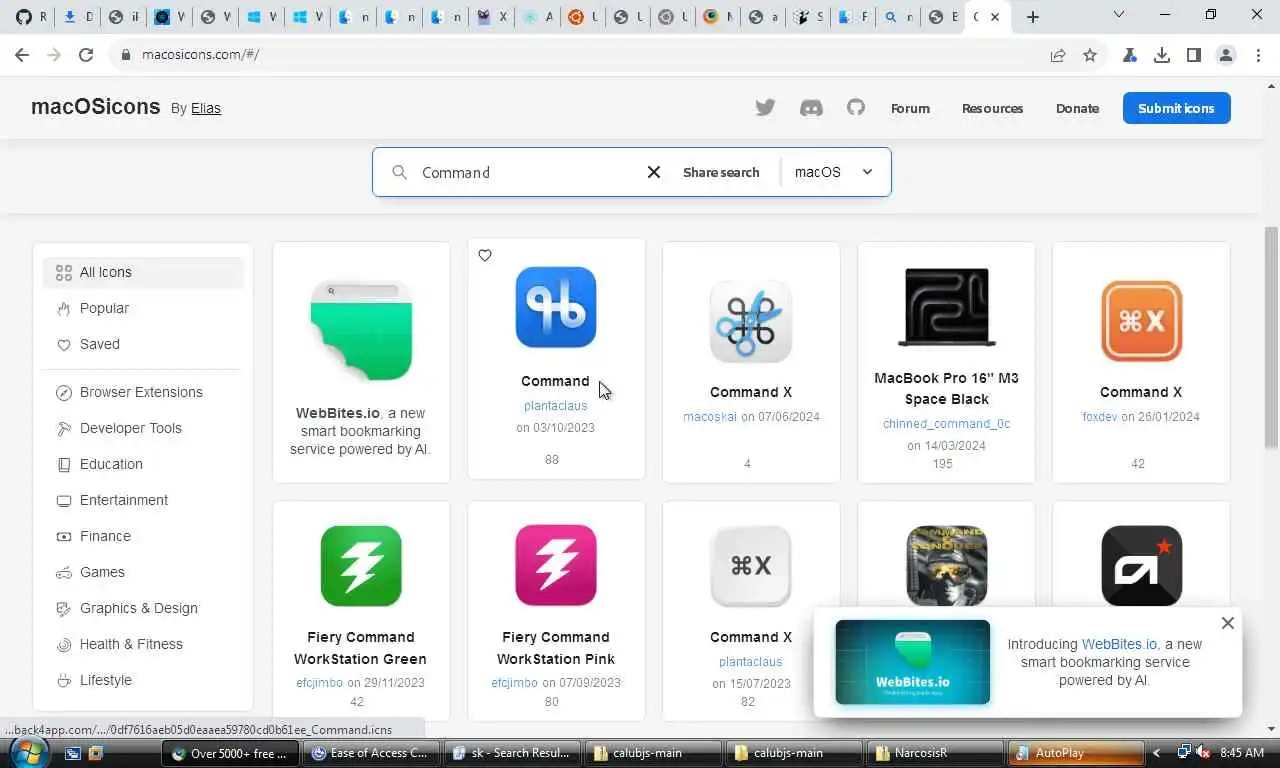1280x768 pixels.
Task: Click the WebBites.io popup banner image
Action: point(913,662)
